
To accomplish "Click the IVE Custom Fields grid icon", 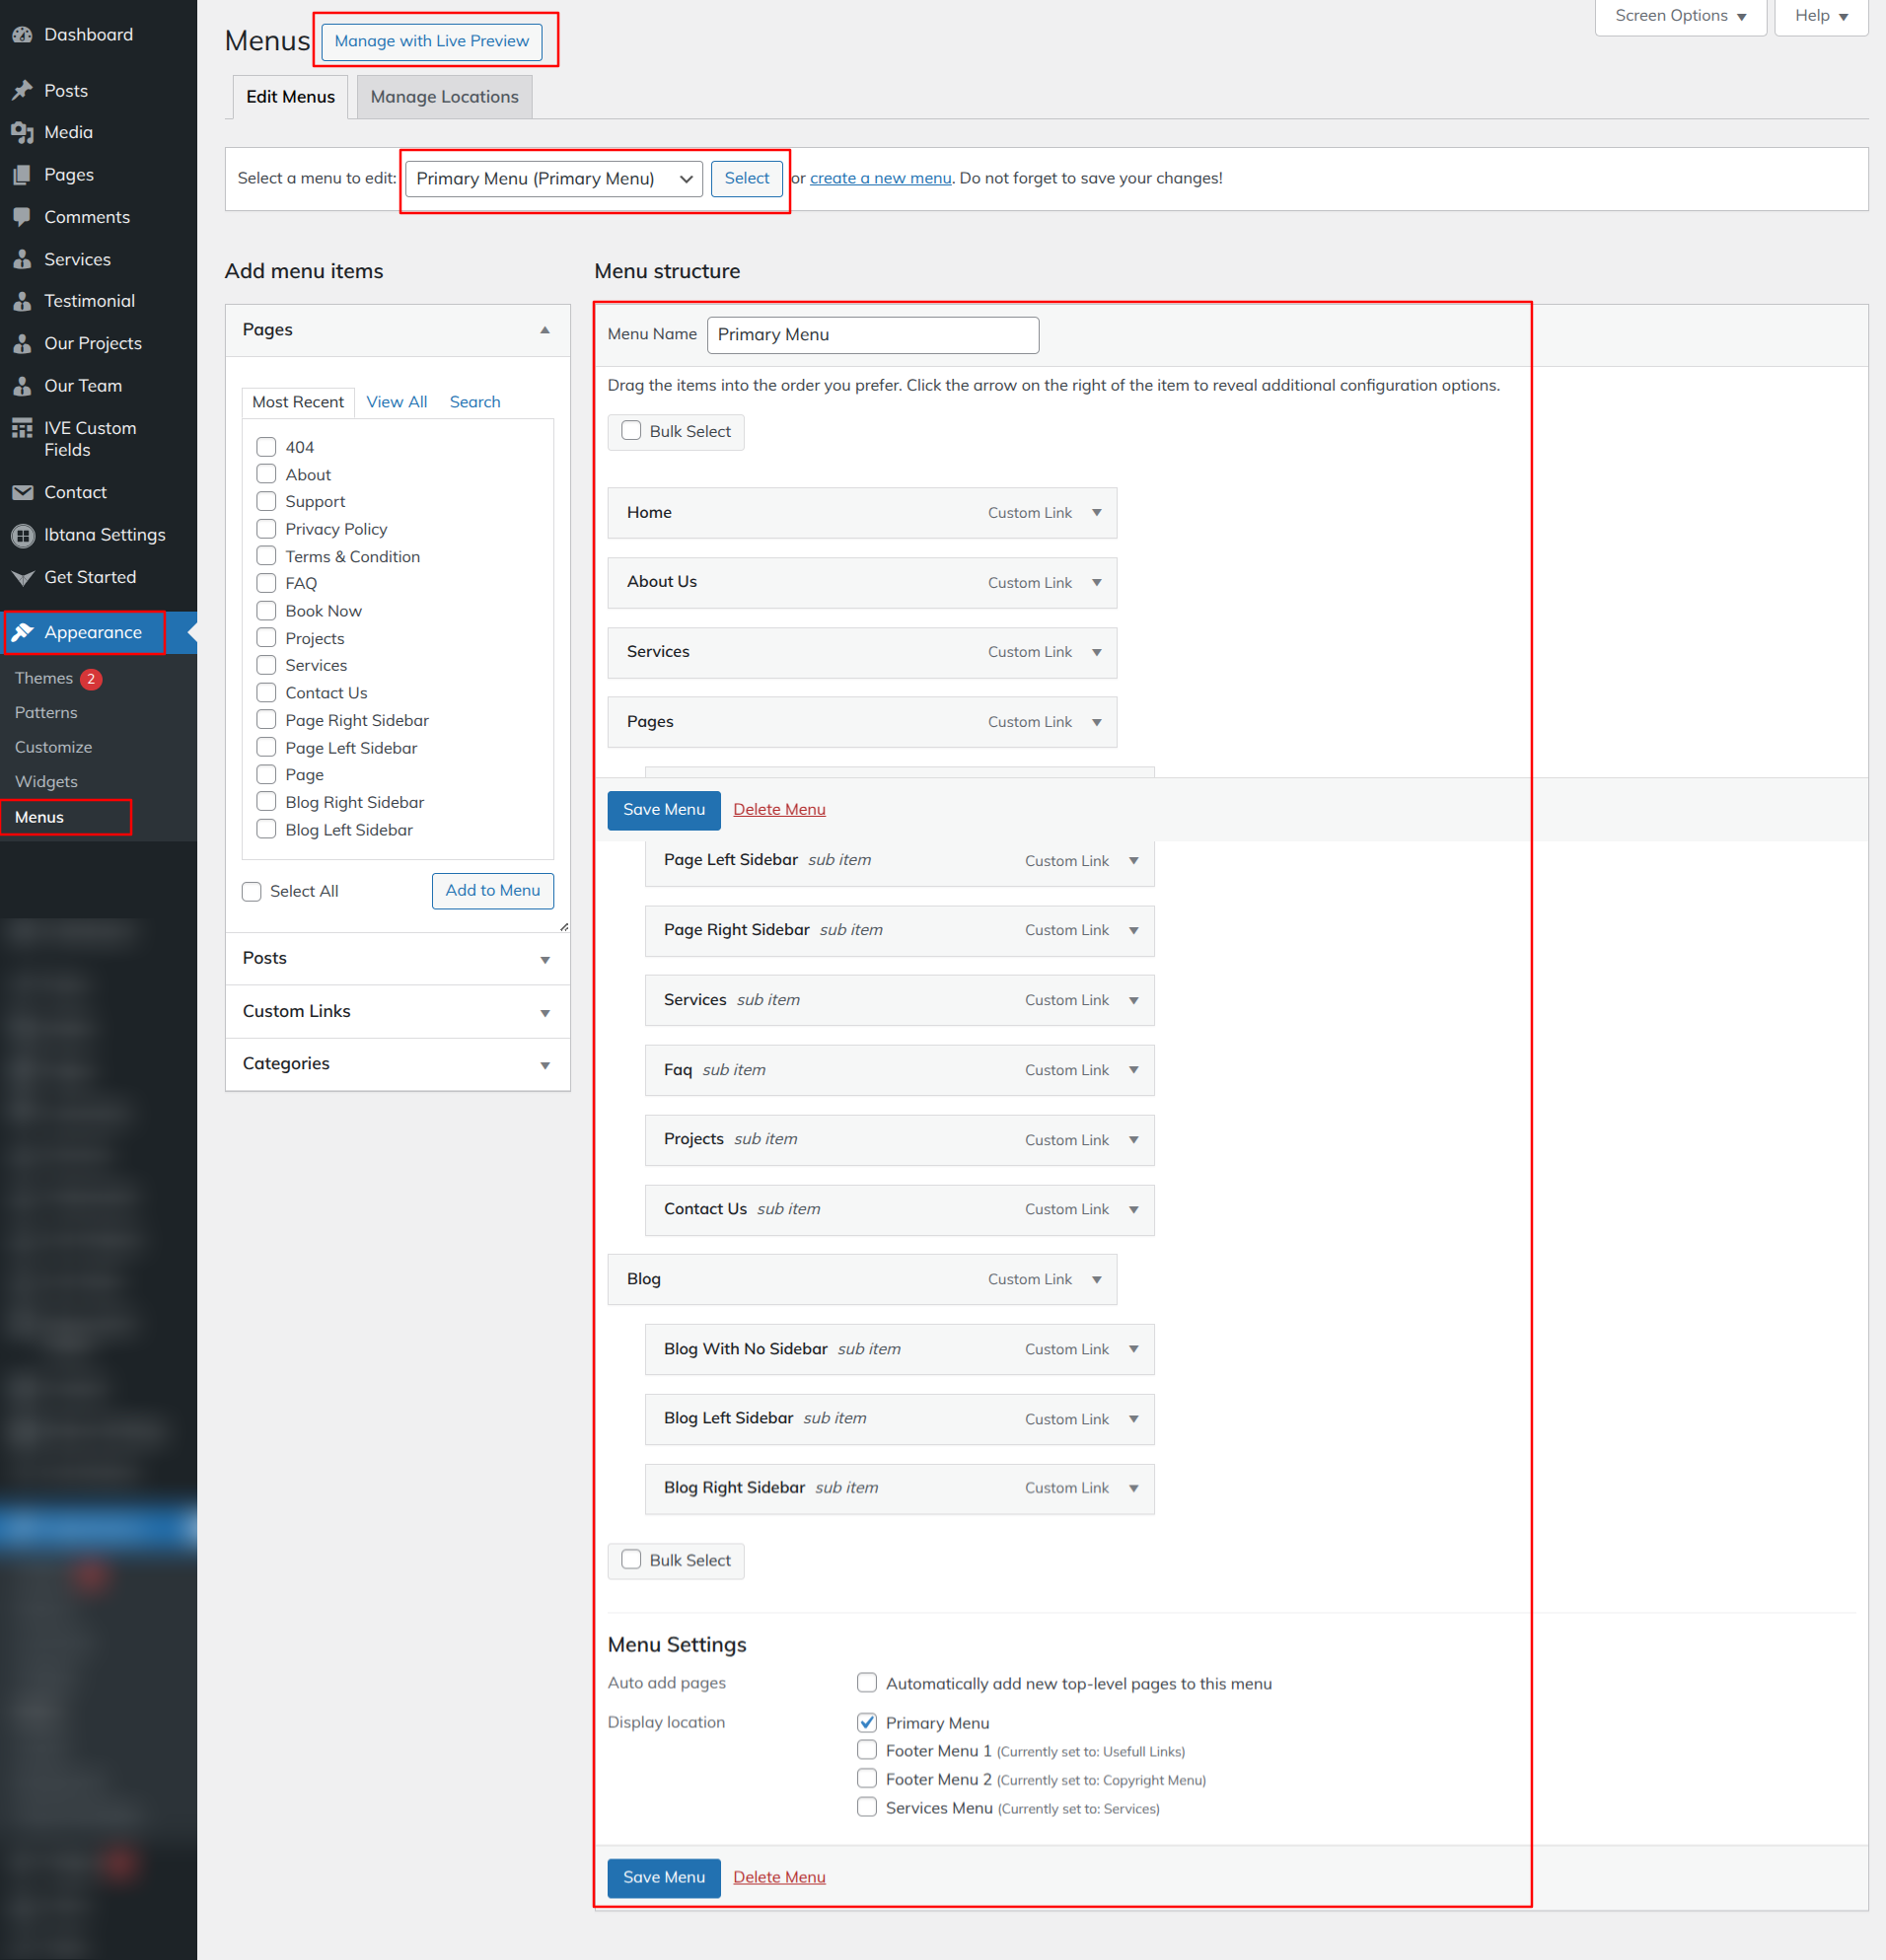I will [x=22, y=429].
